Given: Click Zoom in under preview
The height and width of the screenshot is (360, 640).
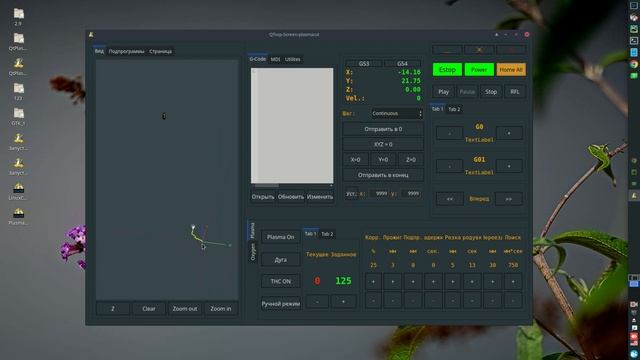Looking at the screenshot, I should point(221,309).
